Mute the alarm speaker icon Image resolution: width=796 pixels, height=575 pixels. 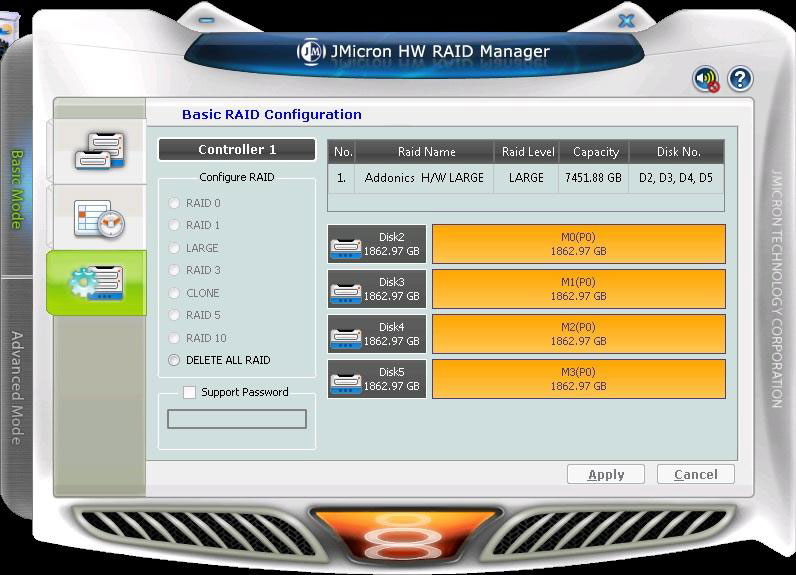coord(706,79)
